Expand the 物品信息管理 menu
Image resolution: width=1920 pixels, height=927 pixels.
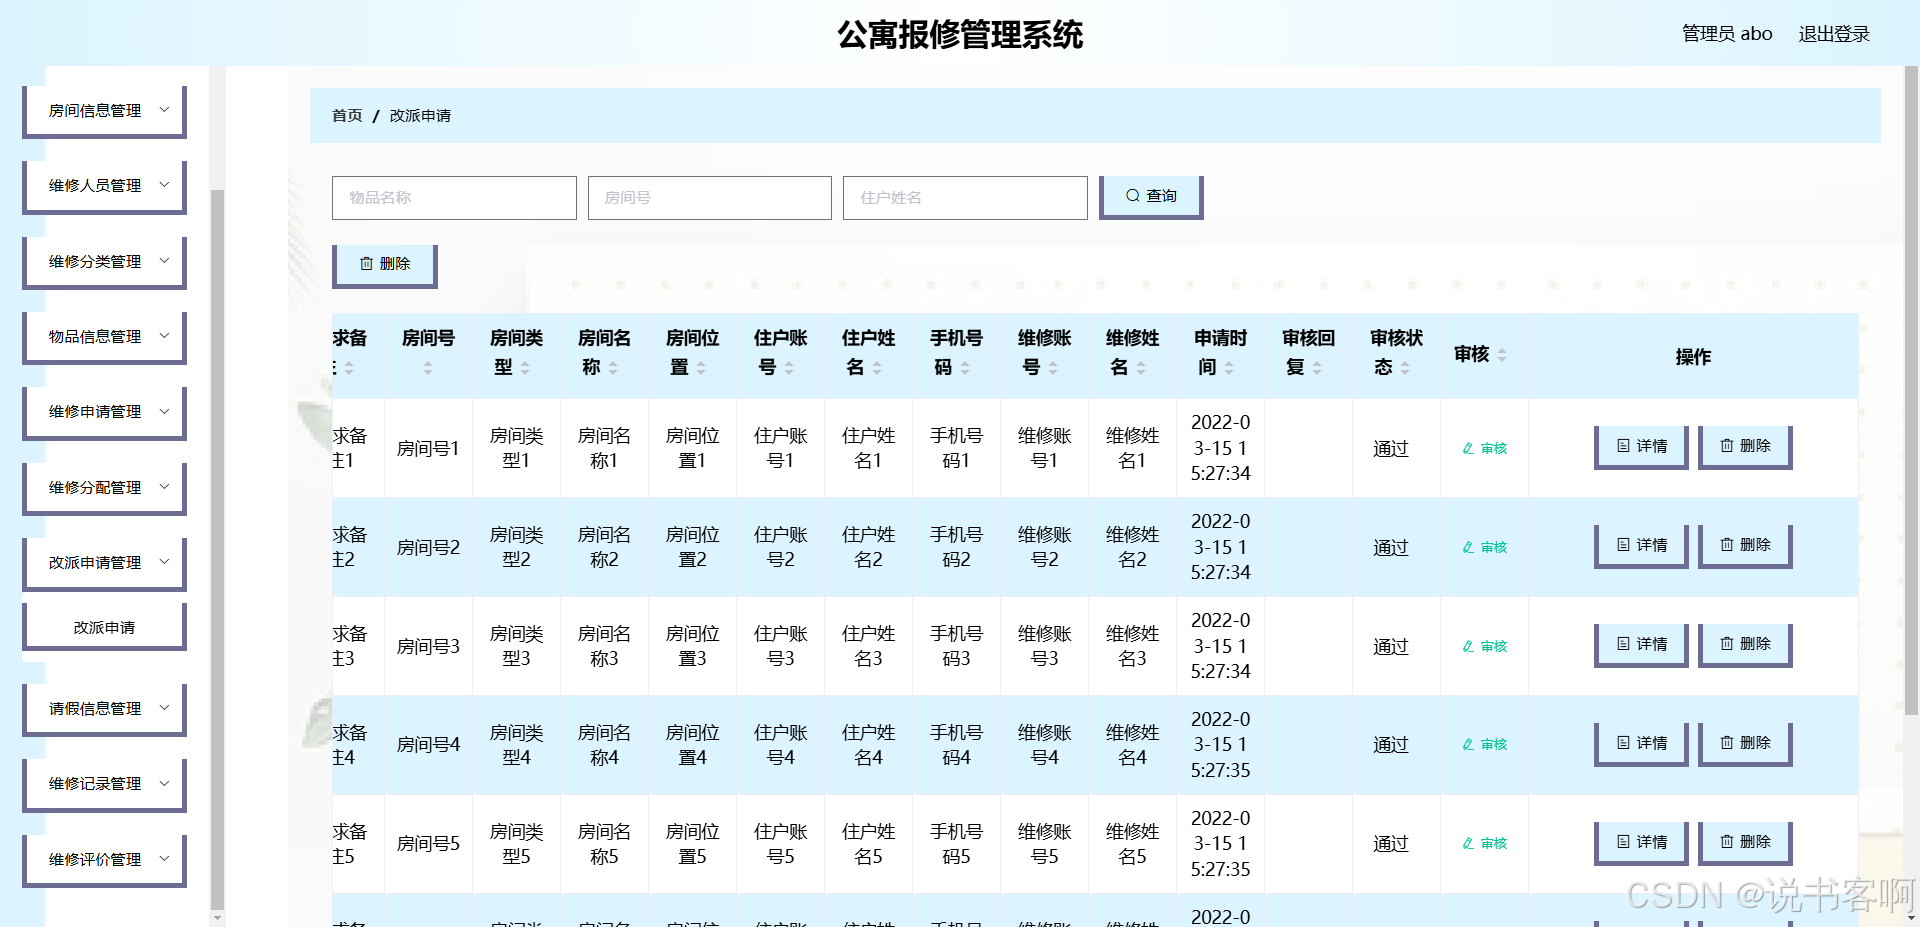coord(105,336)
